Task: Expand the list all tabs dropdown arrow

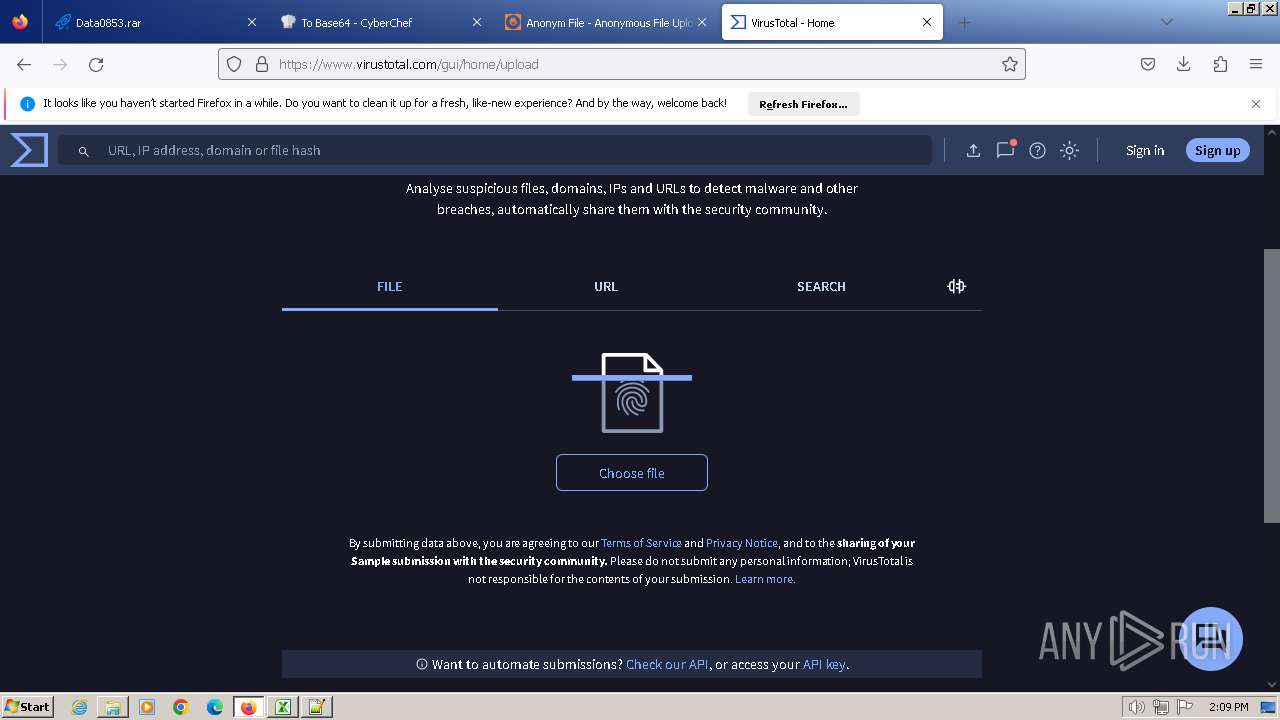Action: click(x=1166, y=22)
